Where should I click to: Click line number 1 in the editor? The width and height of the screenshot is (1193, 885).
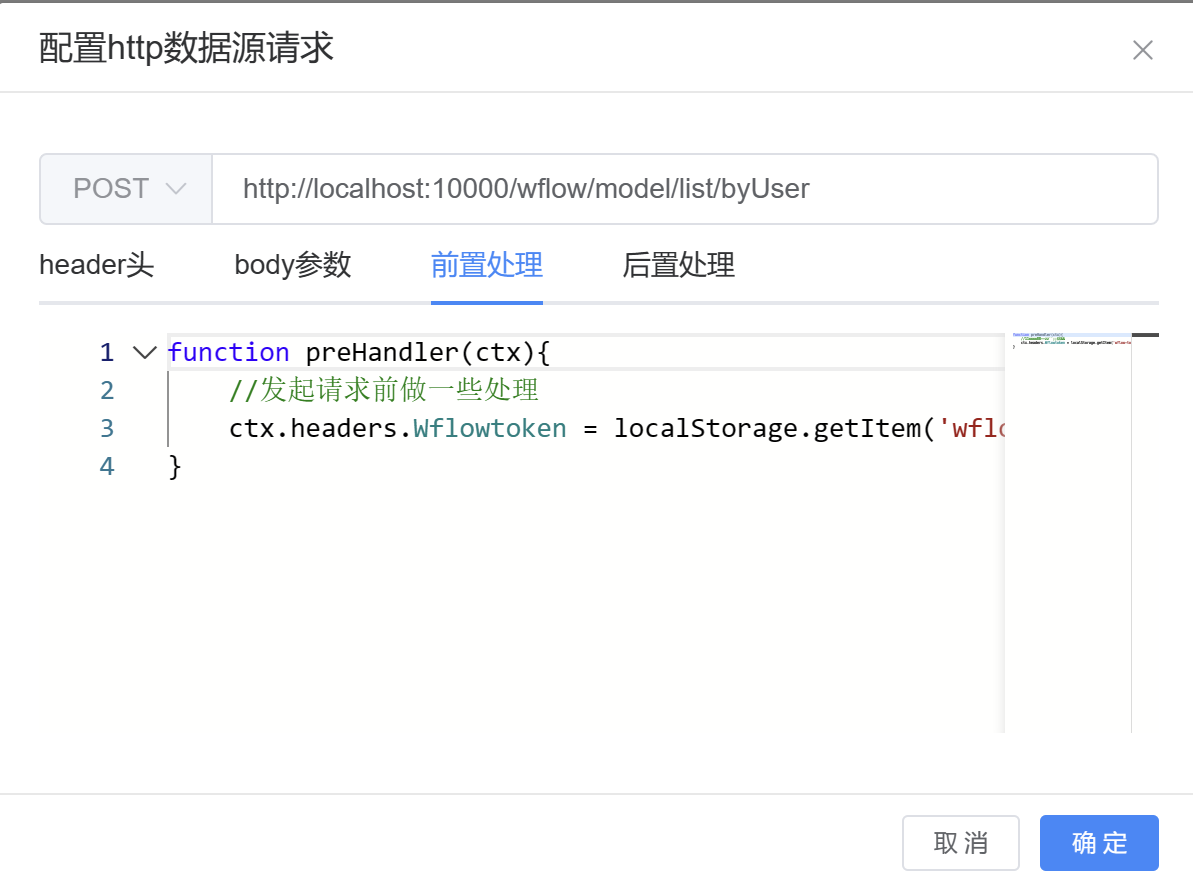[x=107, y=352]
